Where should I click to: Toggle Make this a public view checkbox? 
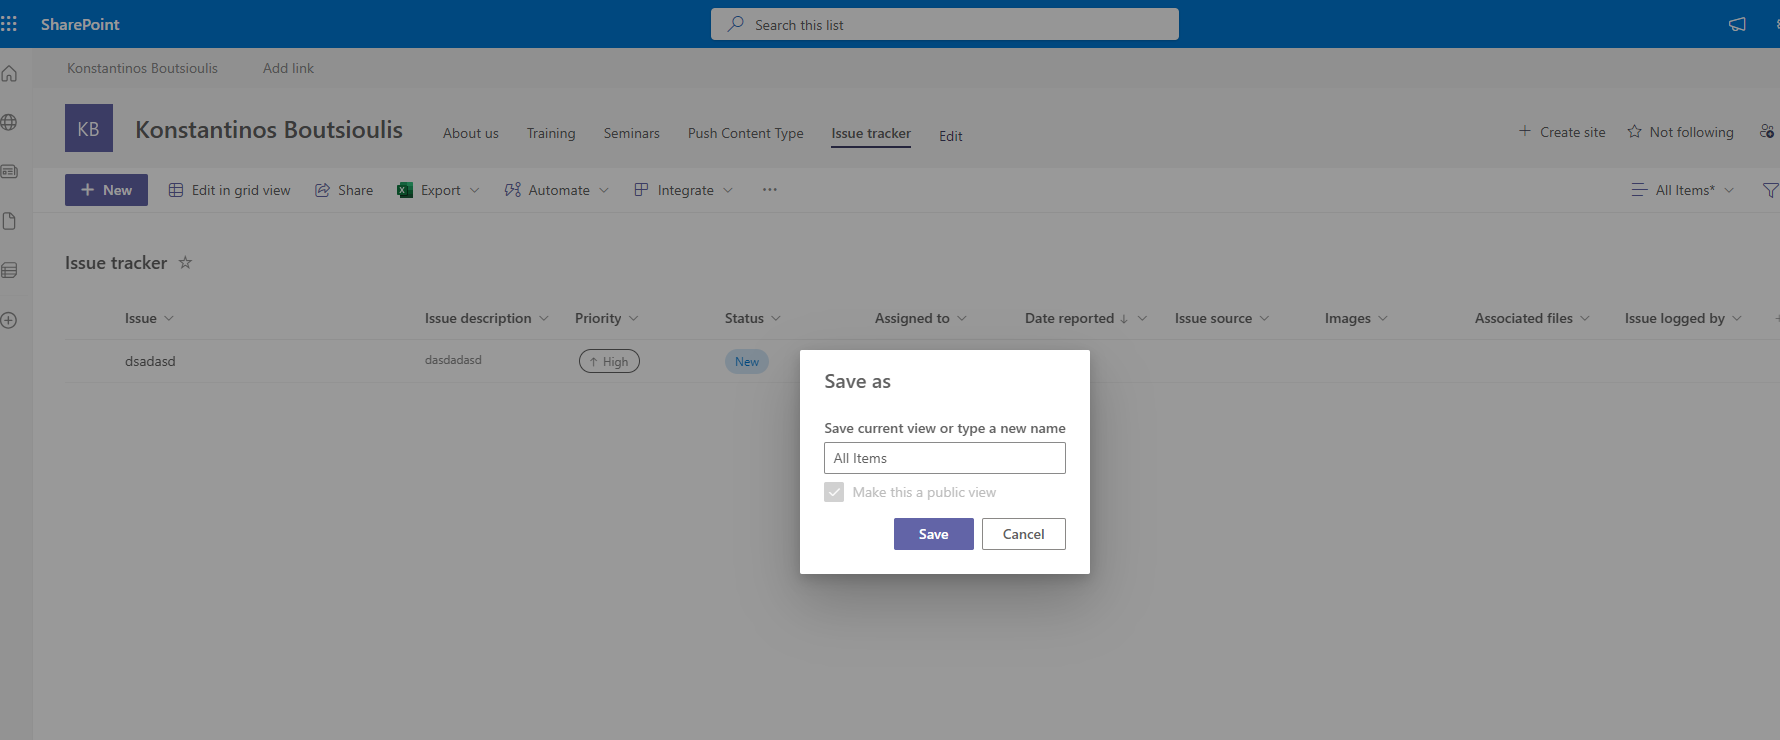834,492
